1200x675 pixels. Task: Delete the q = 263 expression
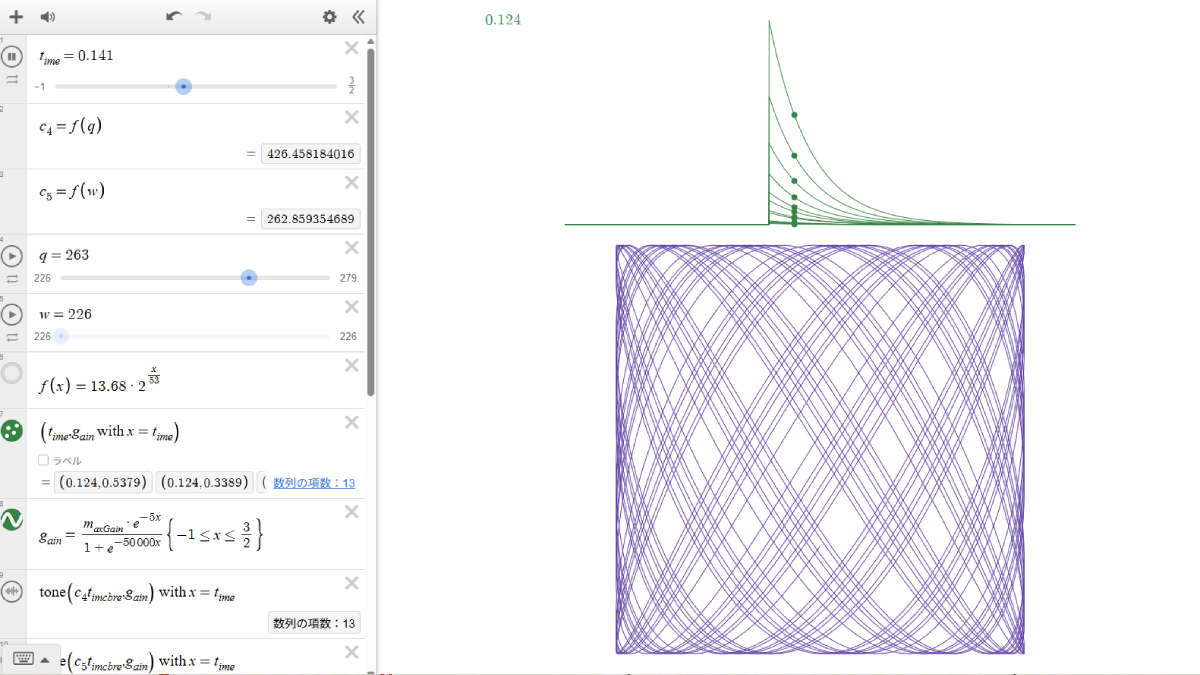351,248
